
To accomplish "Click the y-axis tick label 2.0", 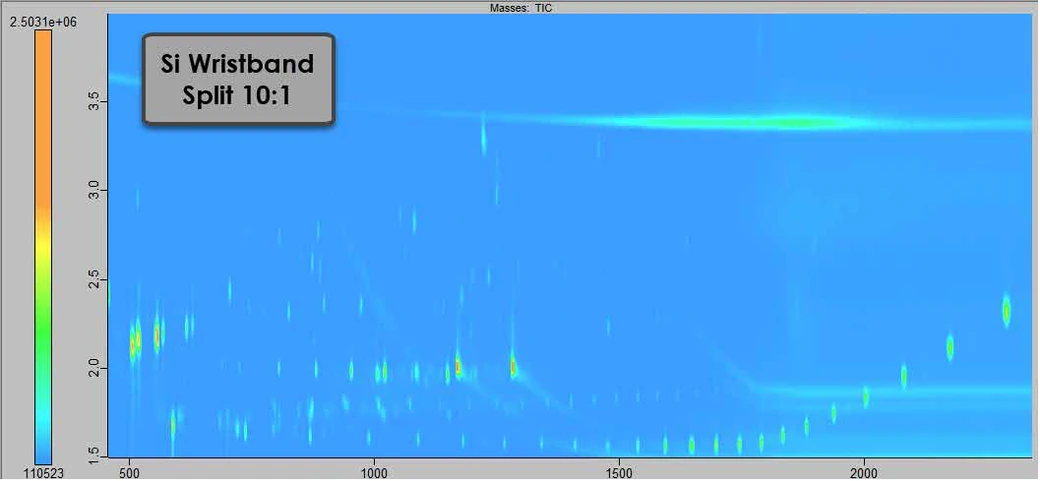I will click(94, 368).
